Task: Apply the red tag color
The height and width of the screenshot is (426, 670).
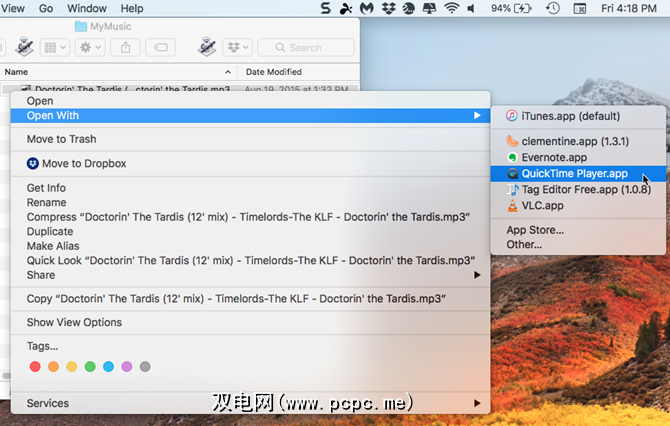Action: [x=35, y=367]
